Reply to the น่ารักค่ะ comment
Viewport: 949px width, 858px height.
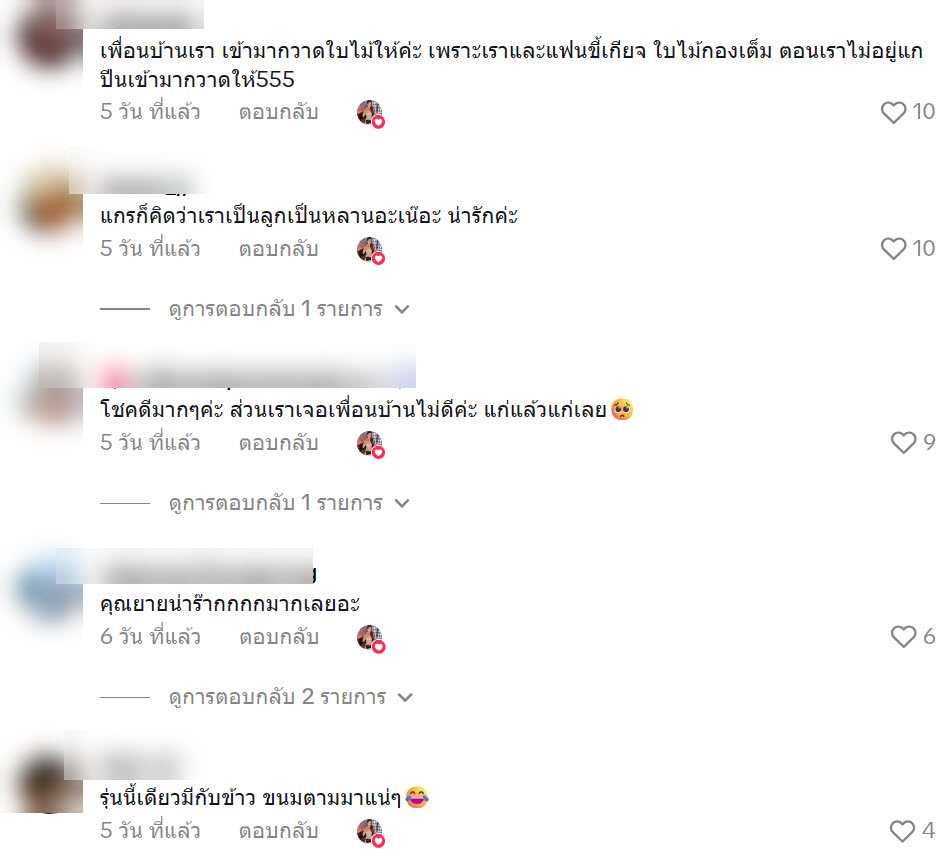pos(278,249)
